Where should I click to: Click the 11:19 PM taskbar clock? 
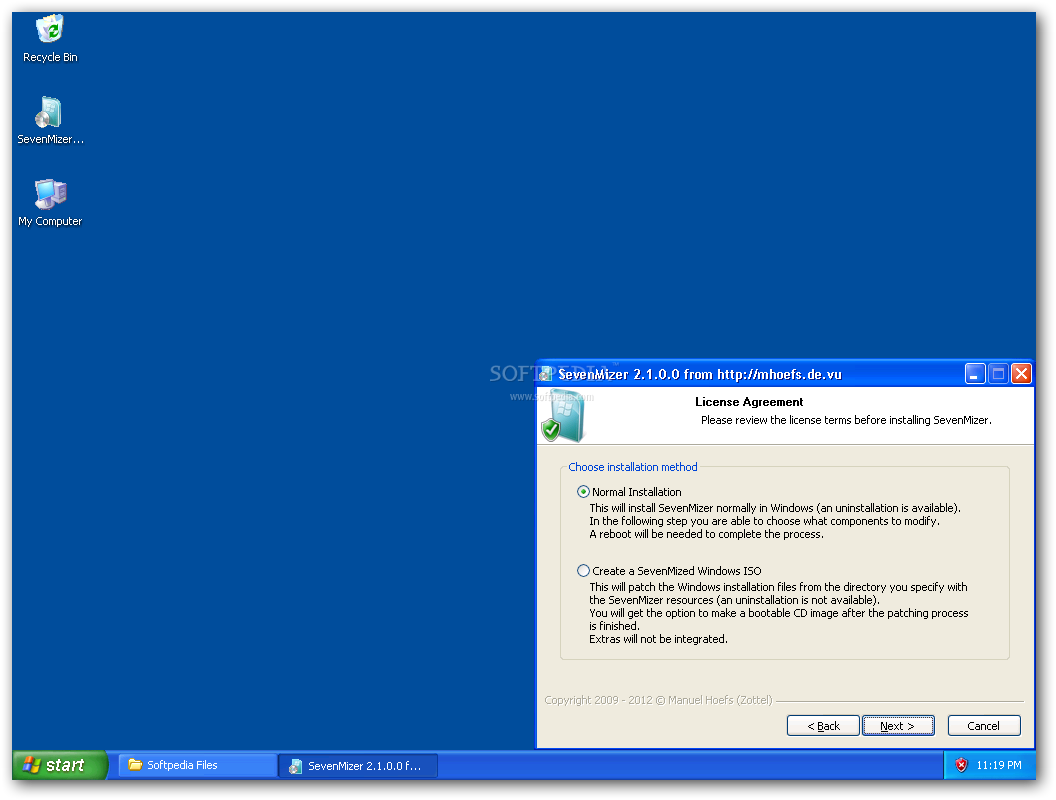click(x=999, y=765)
